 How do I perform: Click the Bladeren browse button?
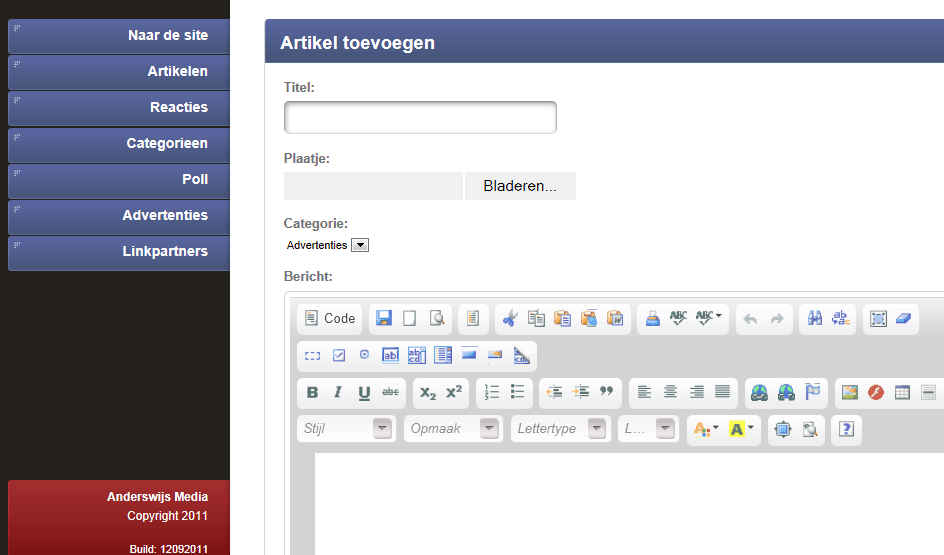[520, 186]
